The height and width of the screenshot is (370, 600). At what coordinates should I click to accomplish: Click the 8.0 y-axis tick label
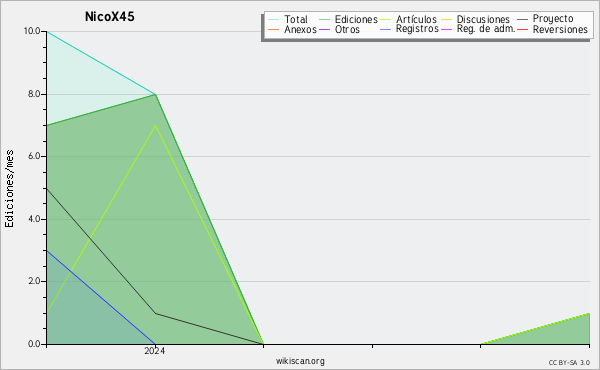pyautogui.click(x=34, y=94)
